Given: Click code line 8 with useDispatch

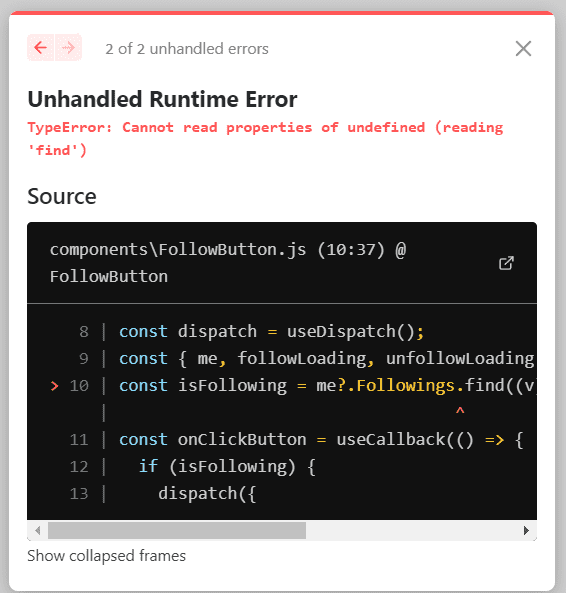Looking at the screenshot, I should click(272, 332).
